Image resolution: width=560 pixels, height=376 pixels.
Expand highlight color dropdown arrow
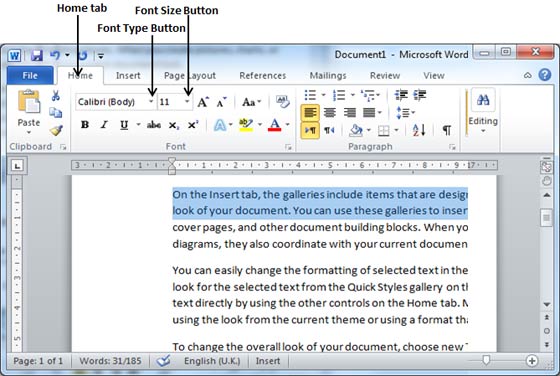[260, 125]
